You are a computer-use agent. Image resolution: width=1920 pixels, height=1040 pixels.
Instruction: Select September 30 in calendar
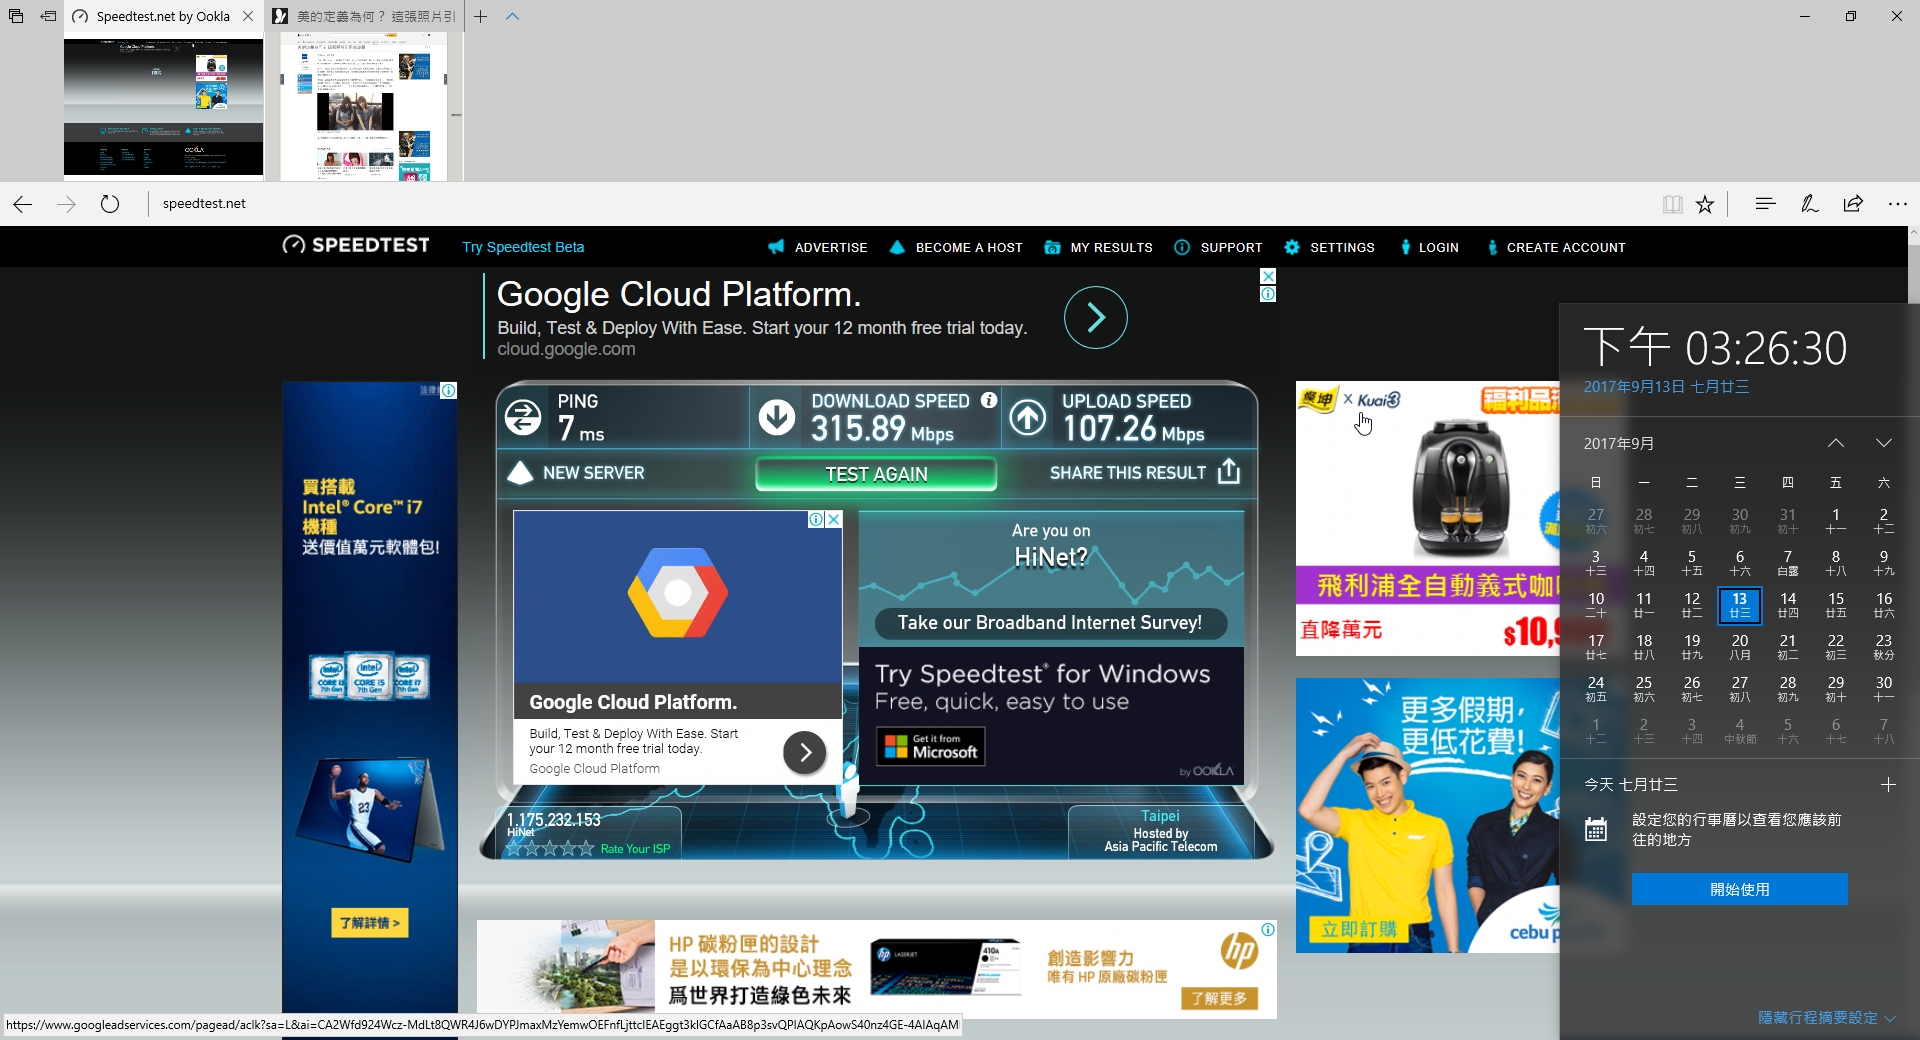[1884, 689]
